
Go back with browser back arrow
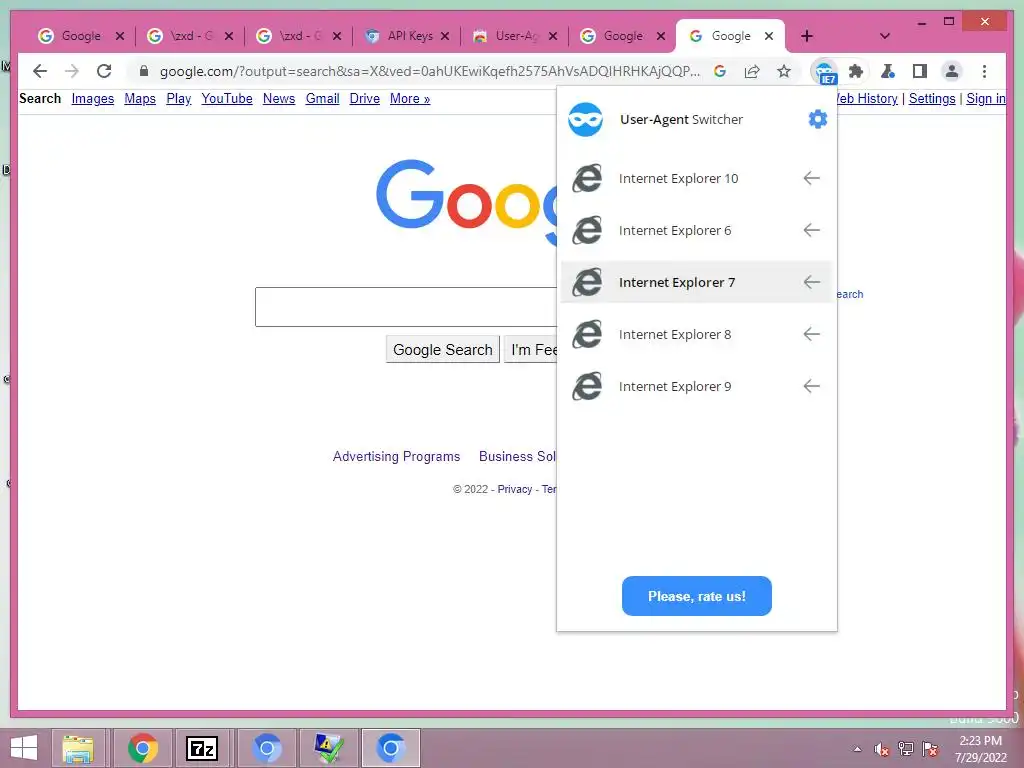tap(40, 71)
